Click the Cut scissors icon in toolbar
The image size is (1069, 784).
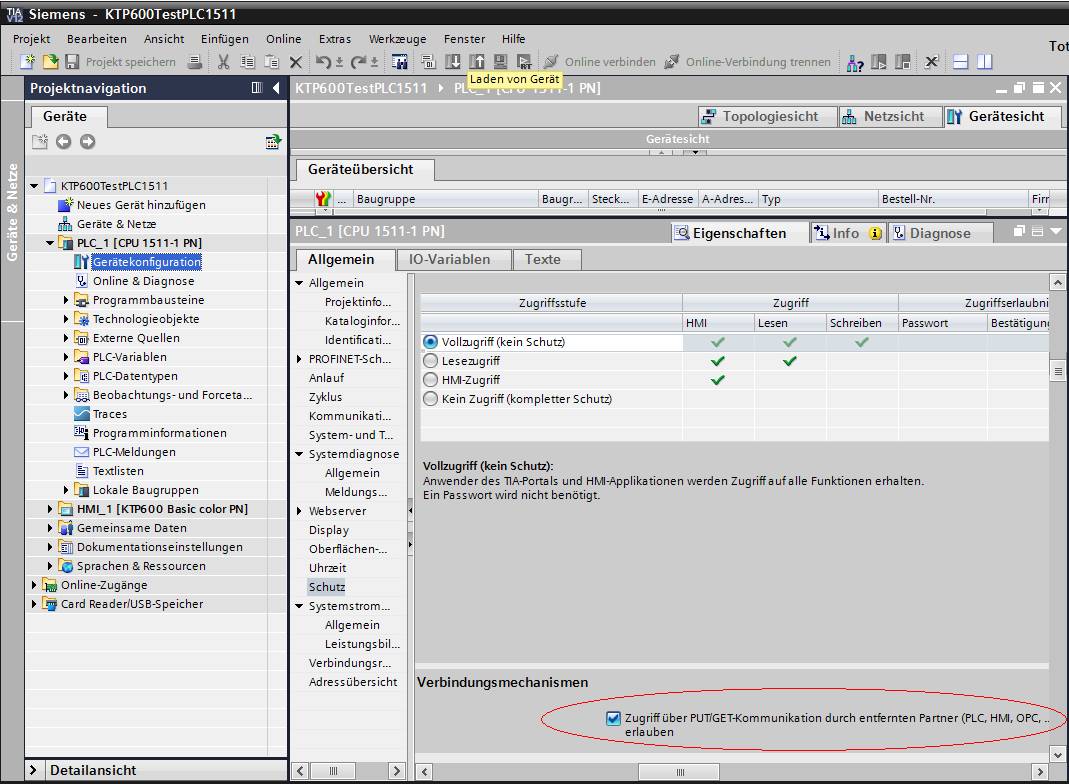click(x=223, y=62)
